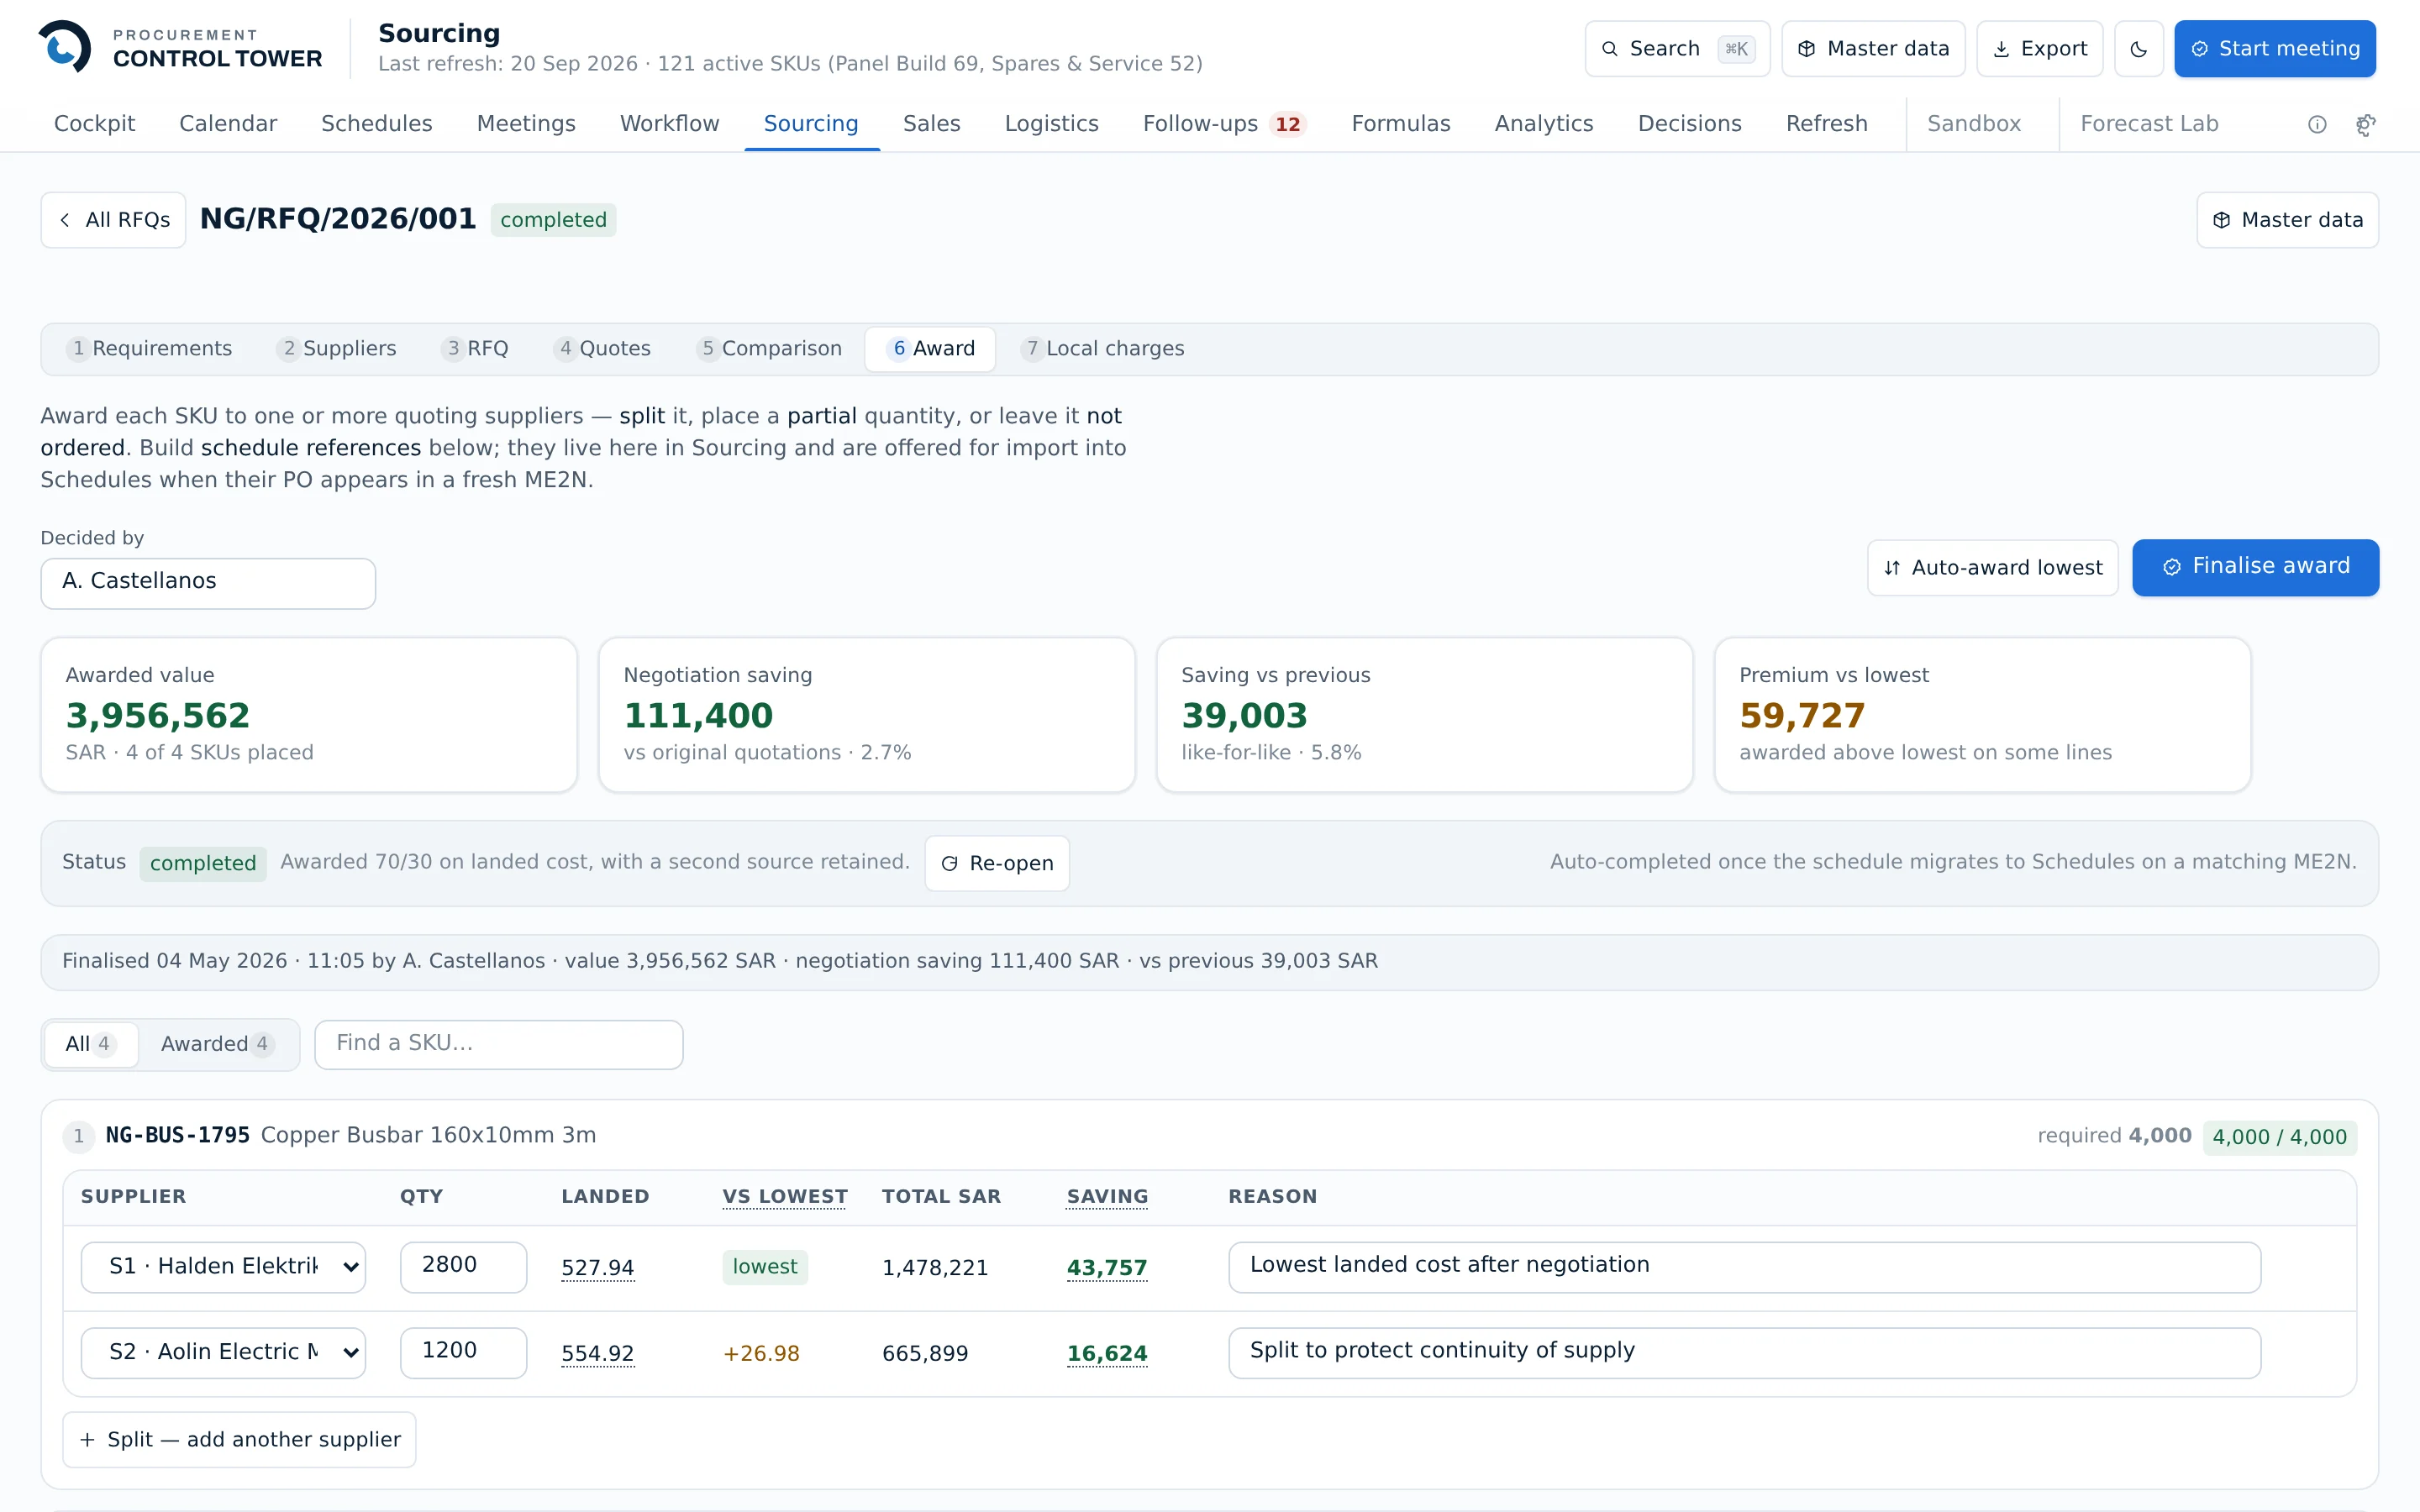Click SKU code NG-BUS-1795
2420x1512 pixels.
click(x=177, y=1136)
